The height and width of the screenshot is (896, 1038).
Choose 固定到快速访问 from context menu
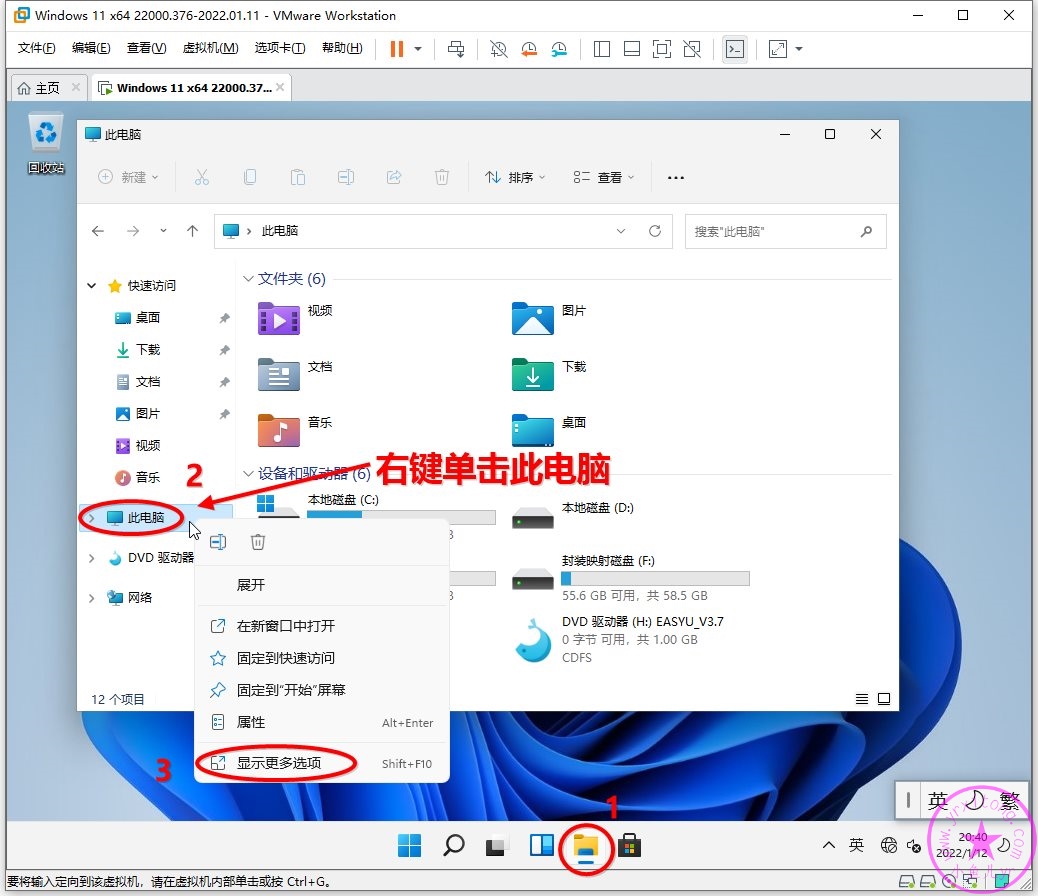[x=322, y=658]
